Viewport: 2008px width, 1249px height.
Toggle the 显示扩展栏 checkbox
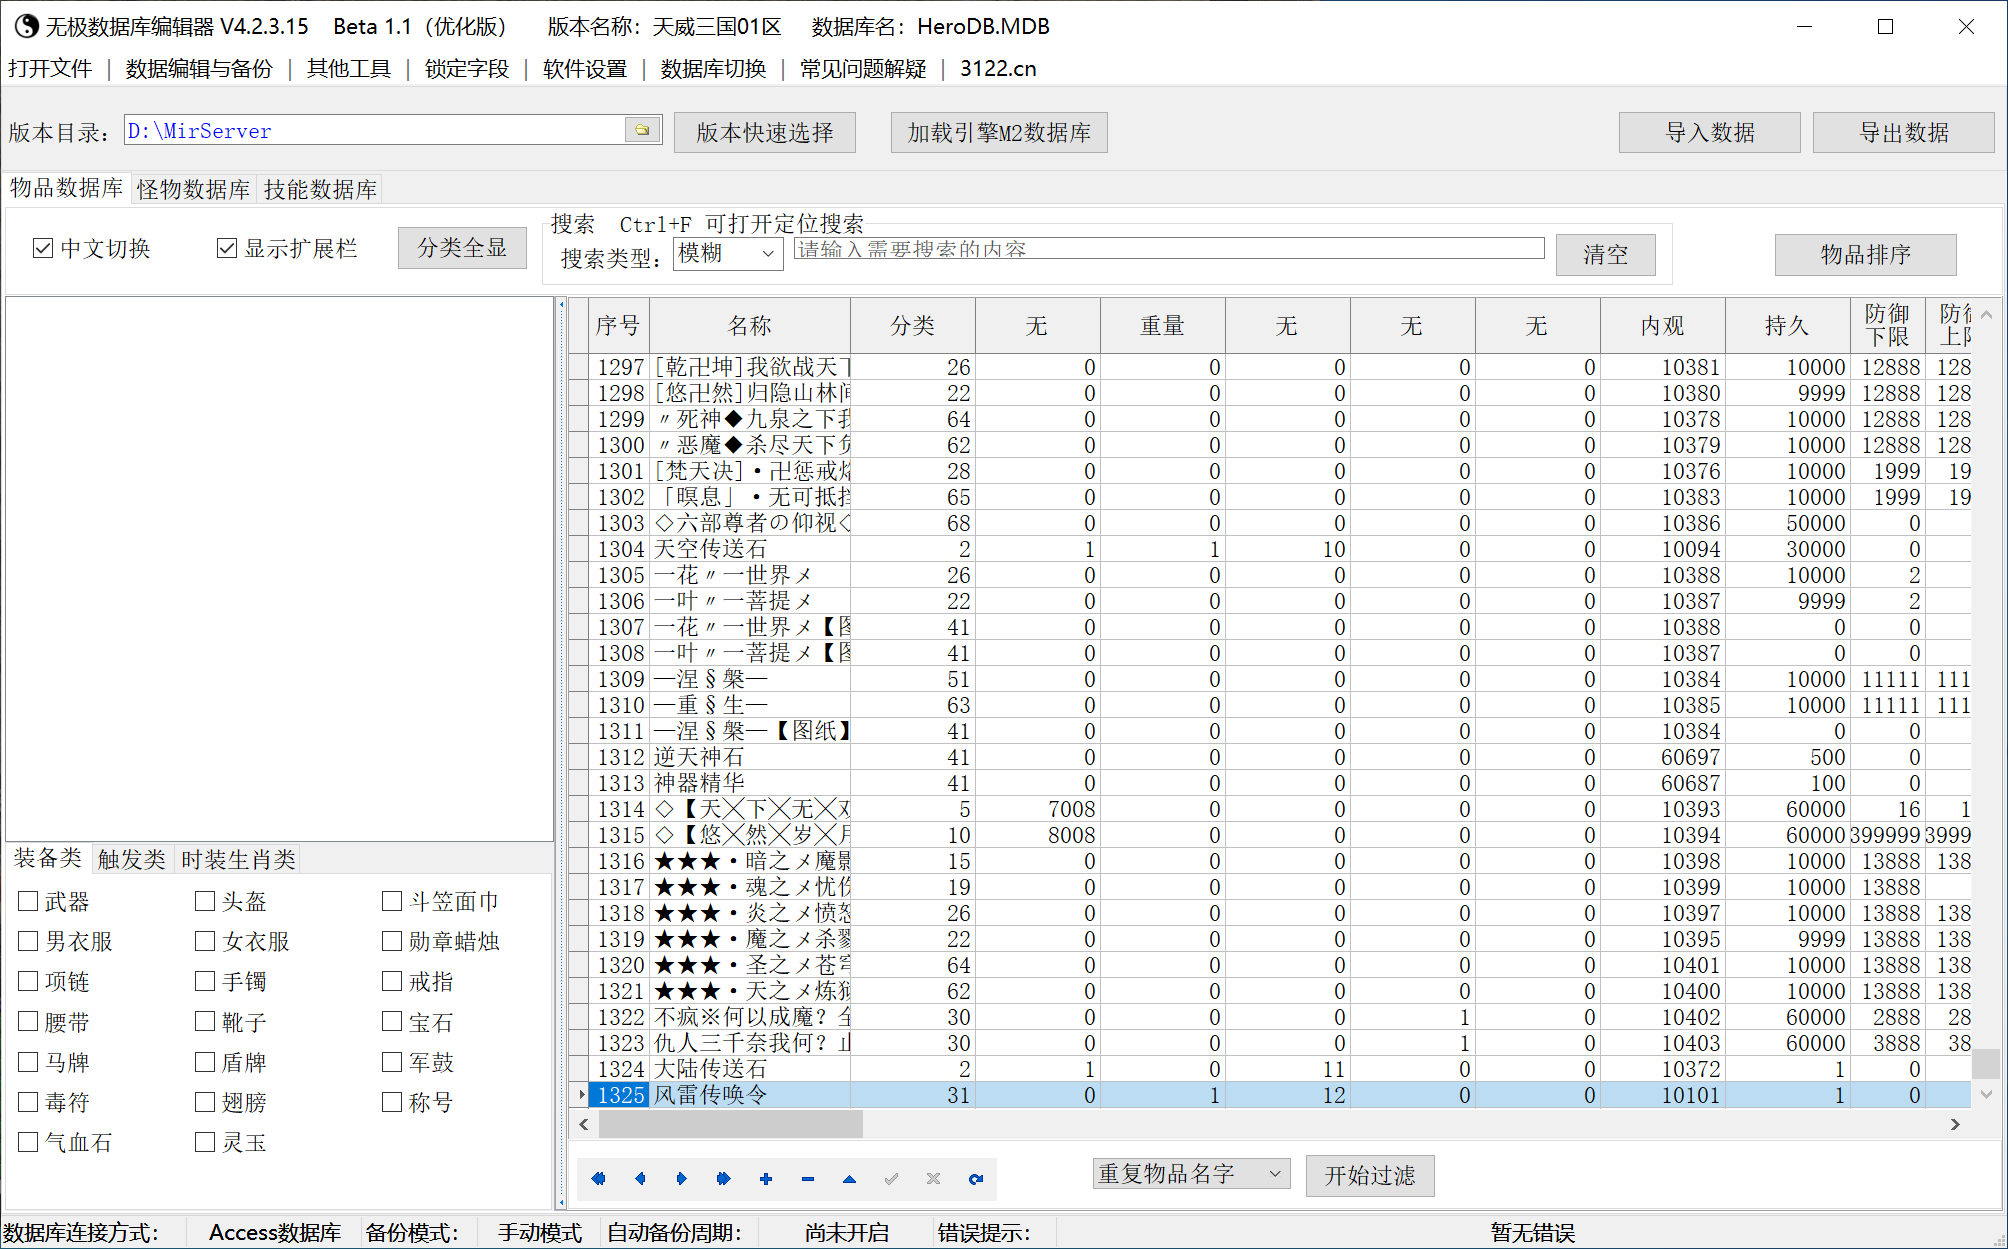pyautogui.click(x=227, y=248)
